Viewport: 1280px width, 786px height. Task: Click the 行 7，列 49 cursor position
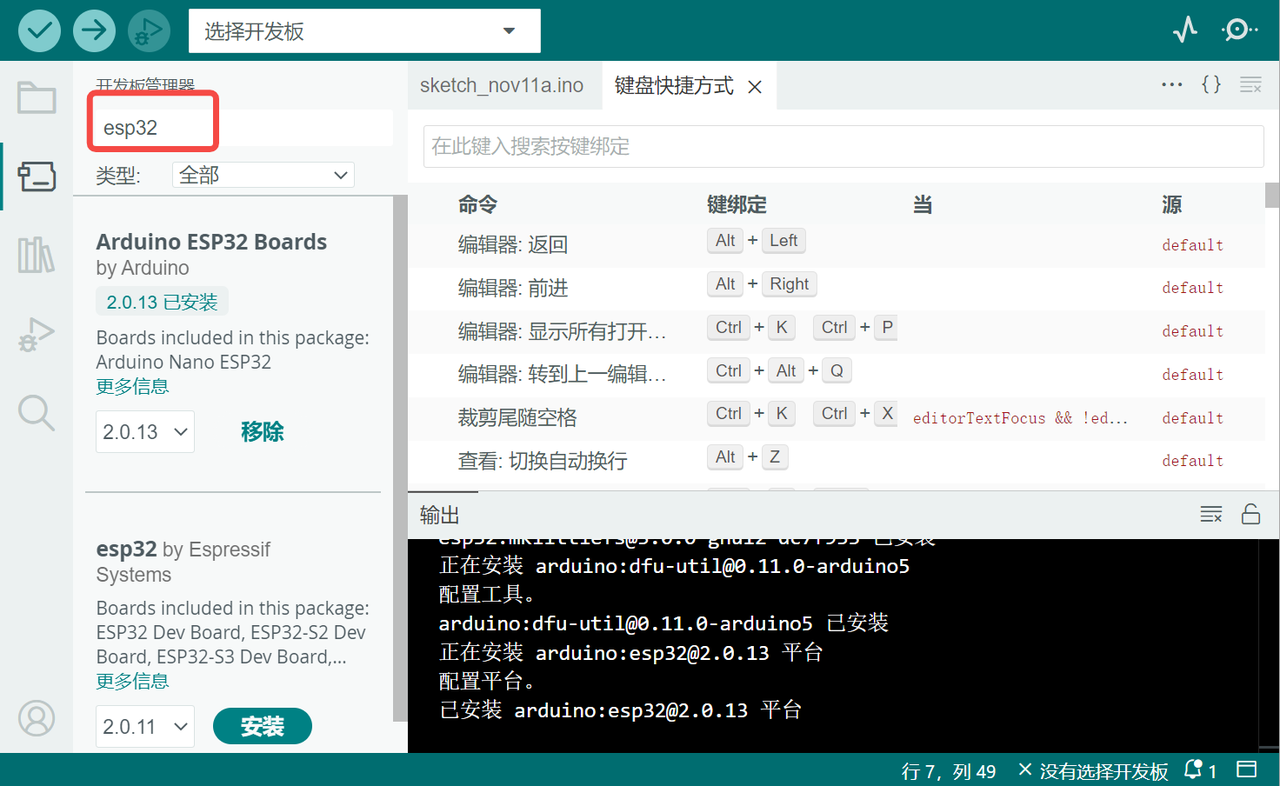[949, 771]
